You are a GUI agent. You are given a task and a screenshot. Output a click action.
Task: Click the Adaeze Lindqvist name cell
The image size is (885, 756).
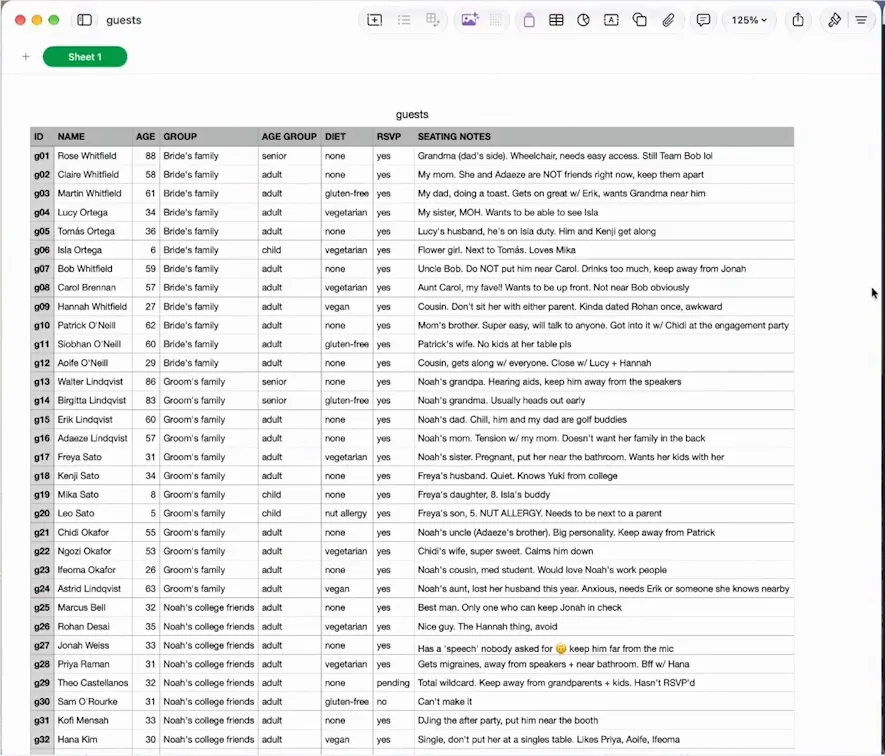point(93,438)
